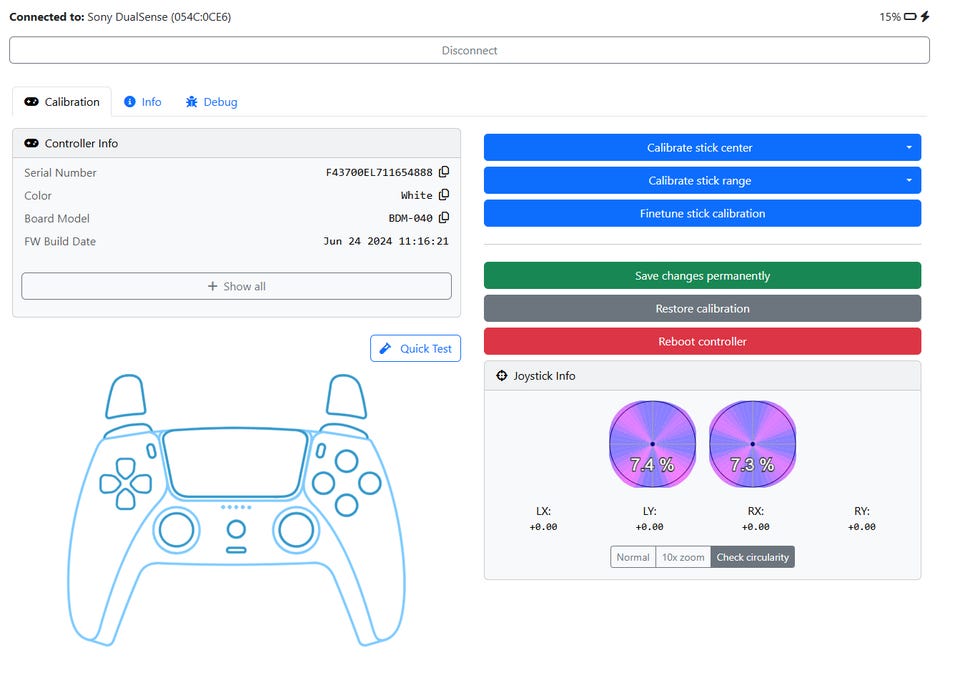This screenshot has height=673, width=960.
Task: Click the D-pad left on controller diagram
Action: pyautogui.click(x=110, y=484)
